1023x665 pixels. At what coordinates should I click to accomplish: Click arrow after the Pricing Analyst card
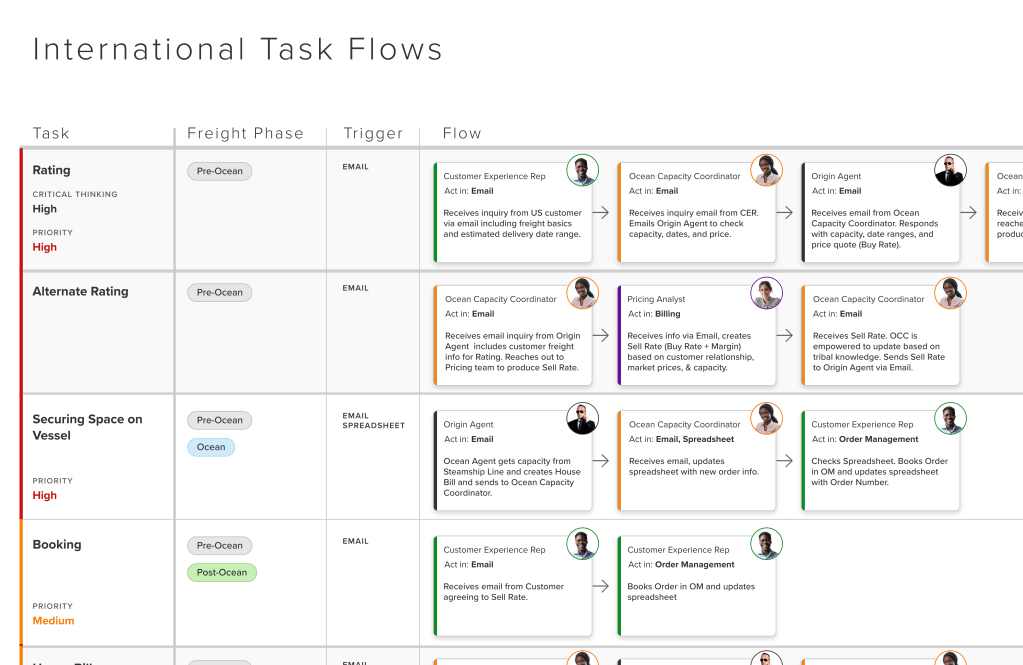pyautogui.click(x=785, y=336)
